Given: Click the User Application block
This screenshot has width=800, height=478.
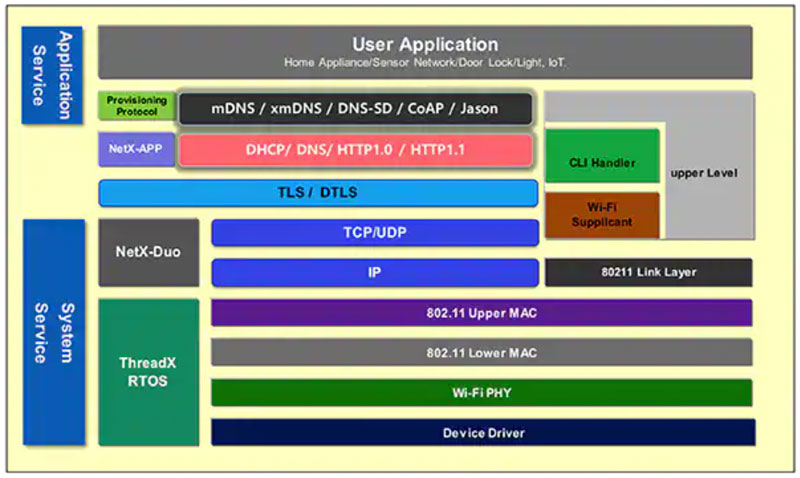Looking at the screenshot, I should point(425,52).
